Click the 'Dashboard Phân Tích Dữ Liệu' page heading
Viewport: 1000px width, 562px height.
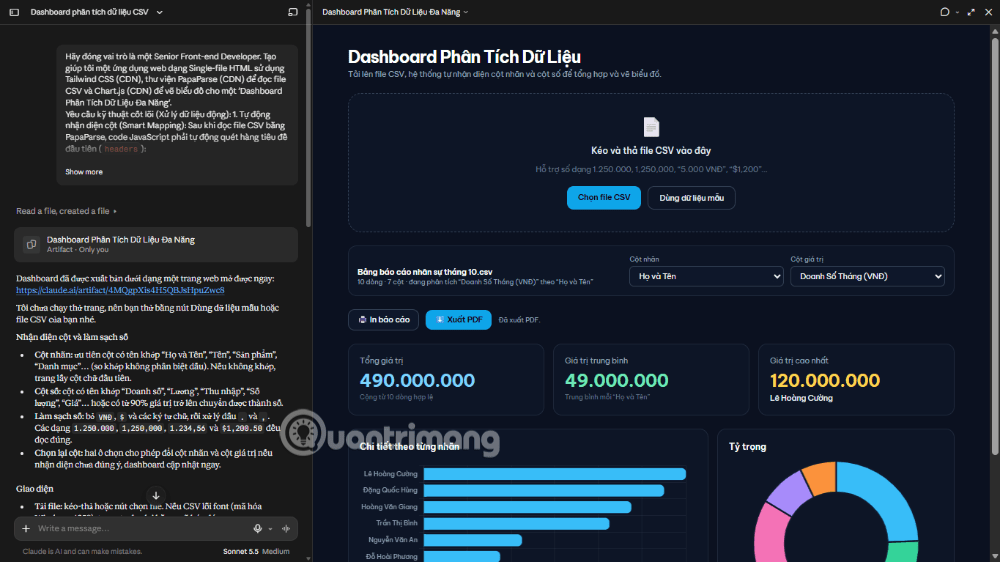tap(464, 57)
